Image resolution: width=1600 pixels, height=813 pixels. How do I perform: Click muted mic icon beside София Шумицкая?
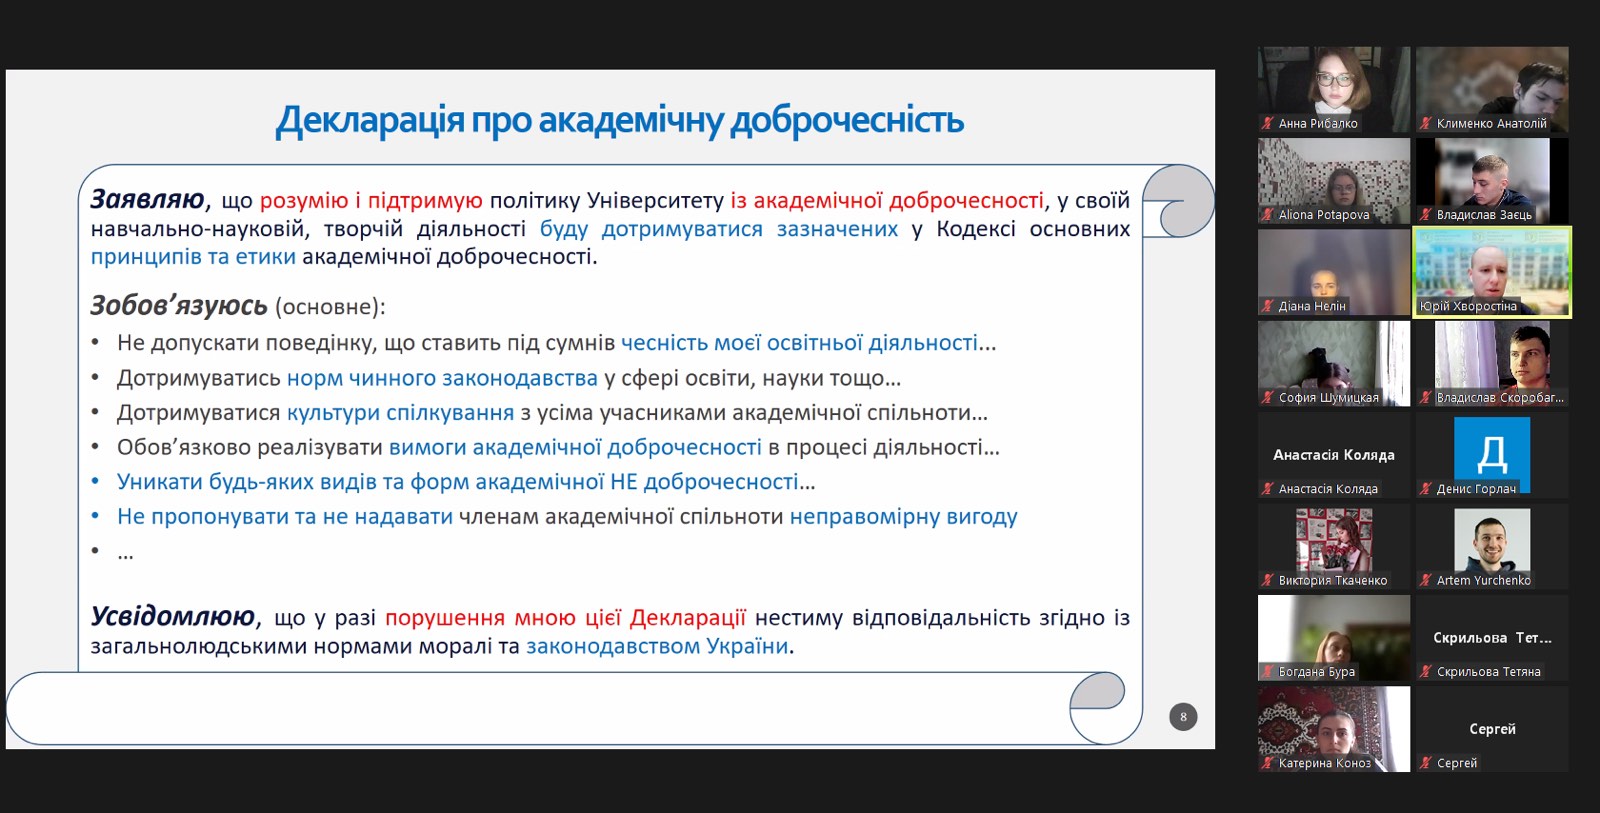pyautogui.click(x=1268, y=398)
